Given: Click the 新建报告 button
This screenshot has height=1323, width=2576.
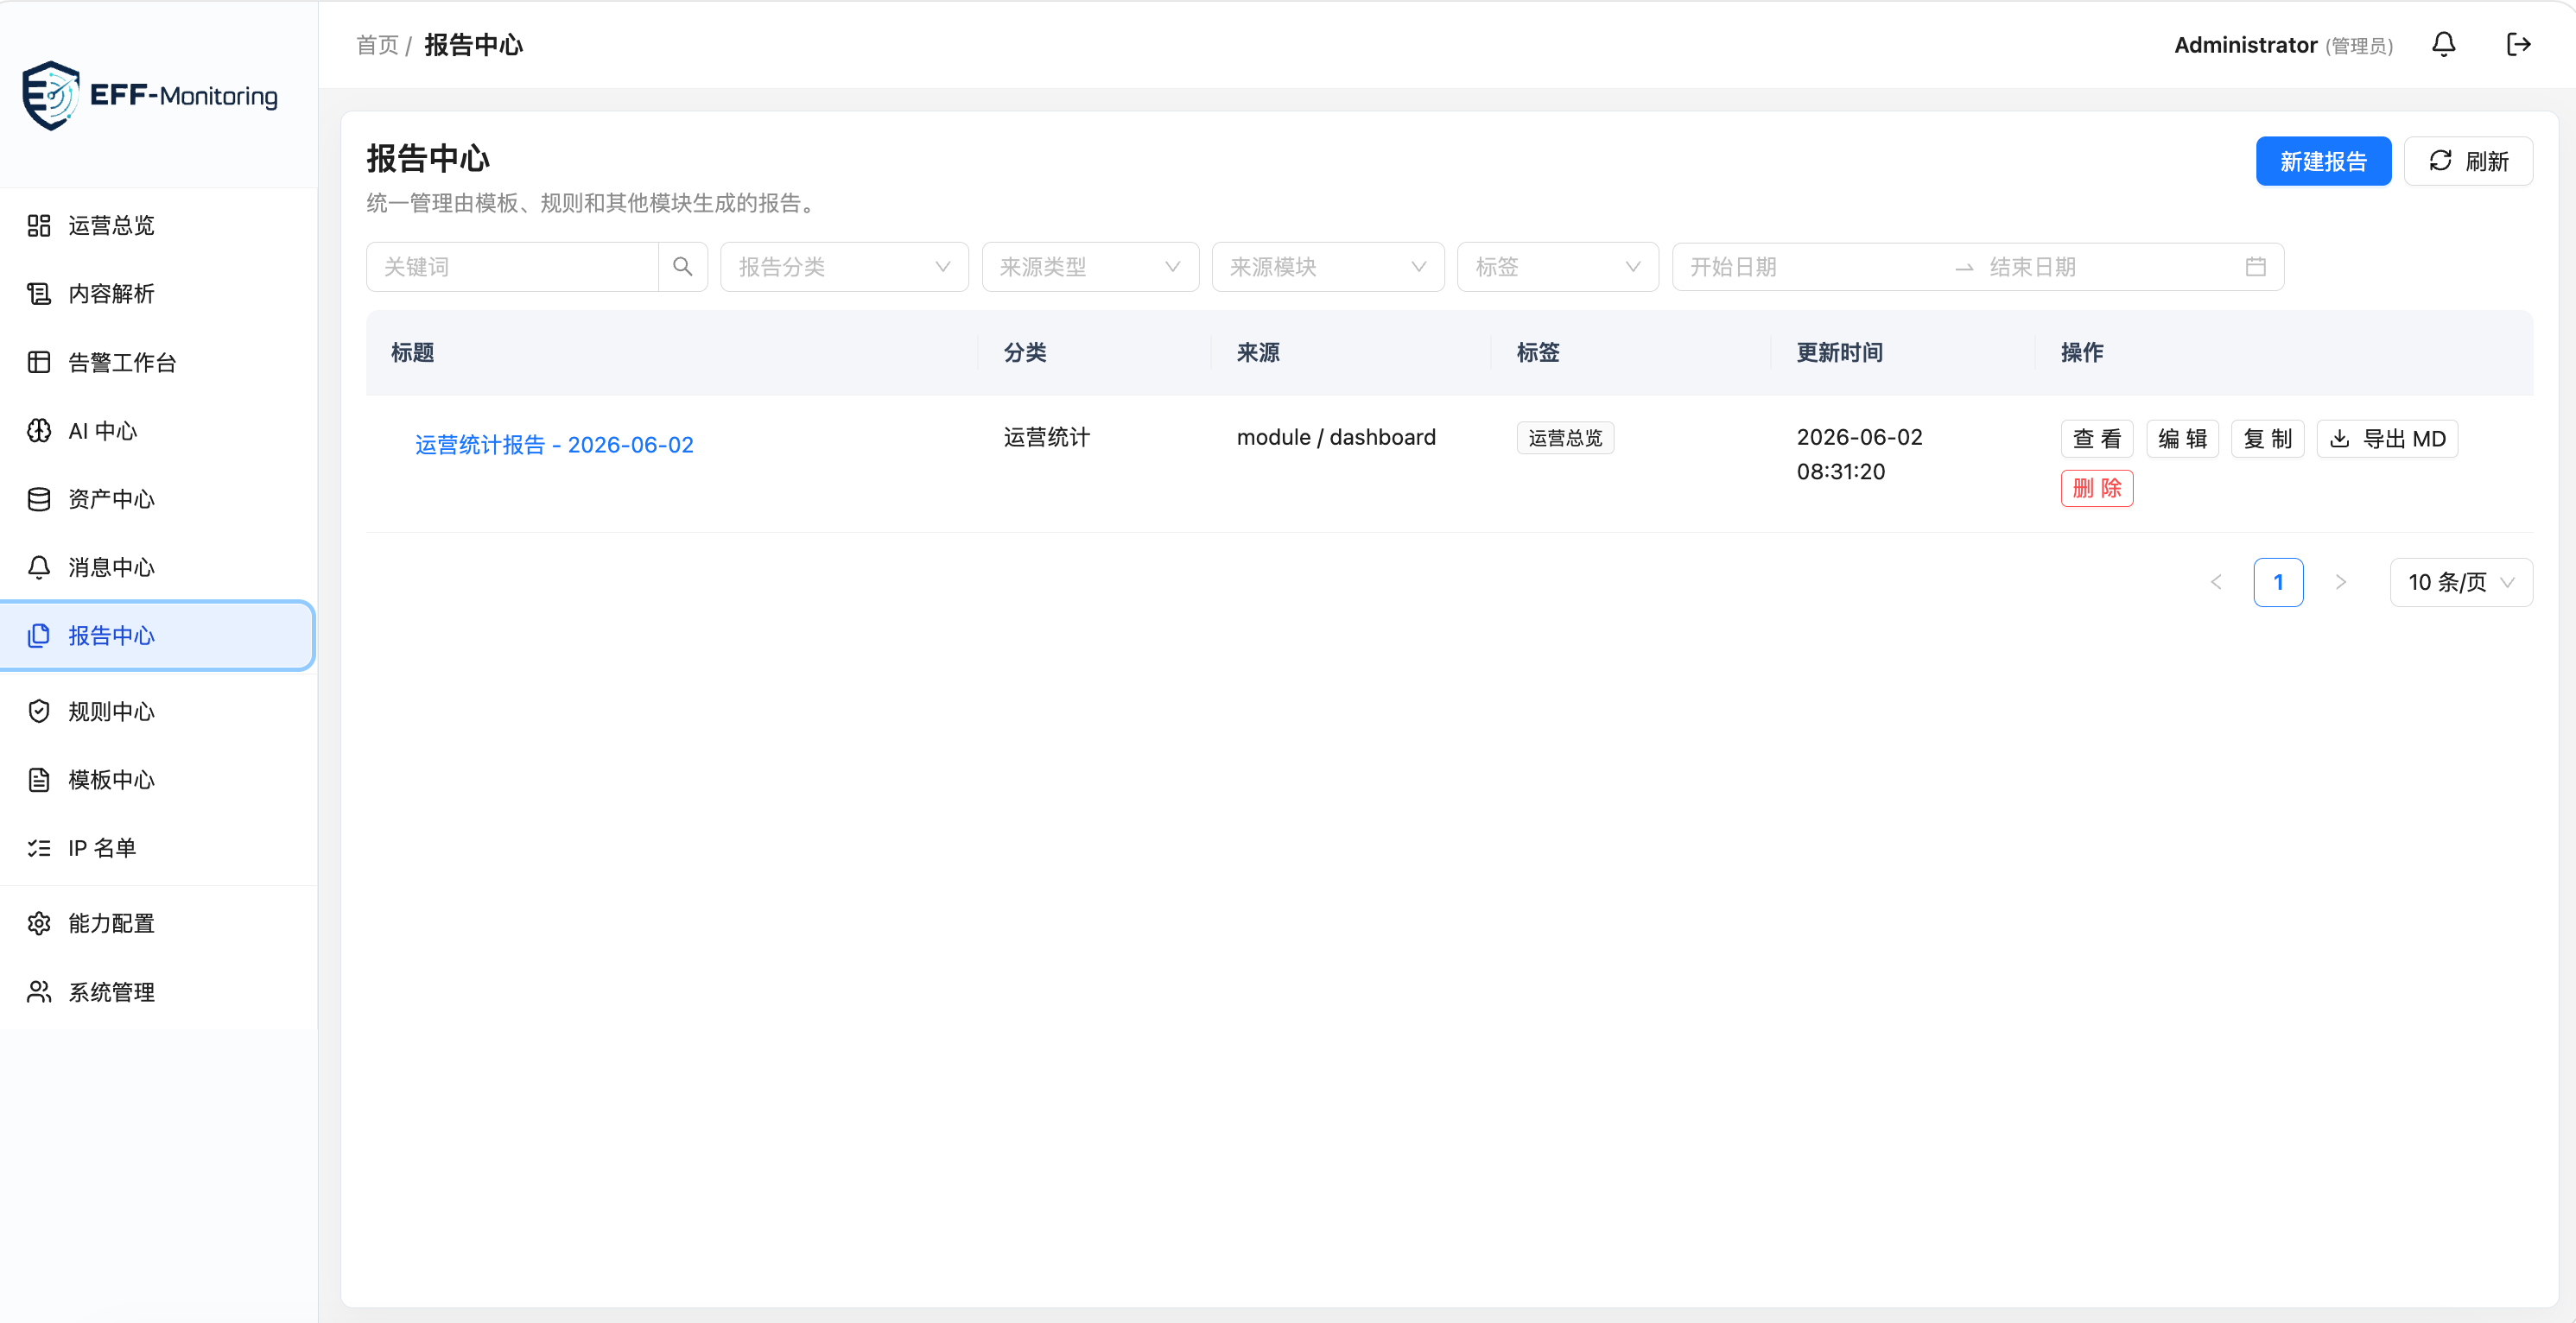Looking at the screenshot, I should [2323, 161].
